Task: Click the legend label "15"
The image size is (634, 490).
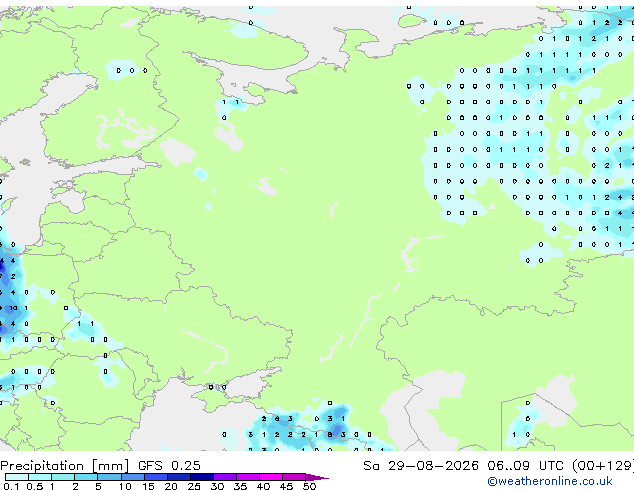Action: [148, 486]
